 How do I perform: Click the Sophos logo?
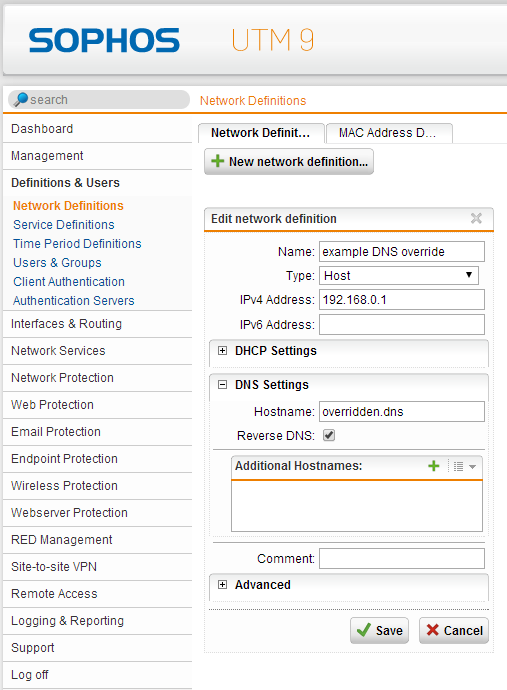[x=104, y=40]
